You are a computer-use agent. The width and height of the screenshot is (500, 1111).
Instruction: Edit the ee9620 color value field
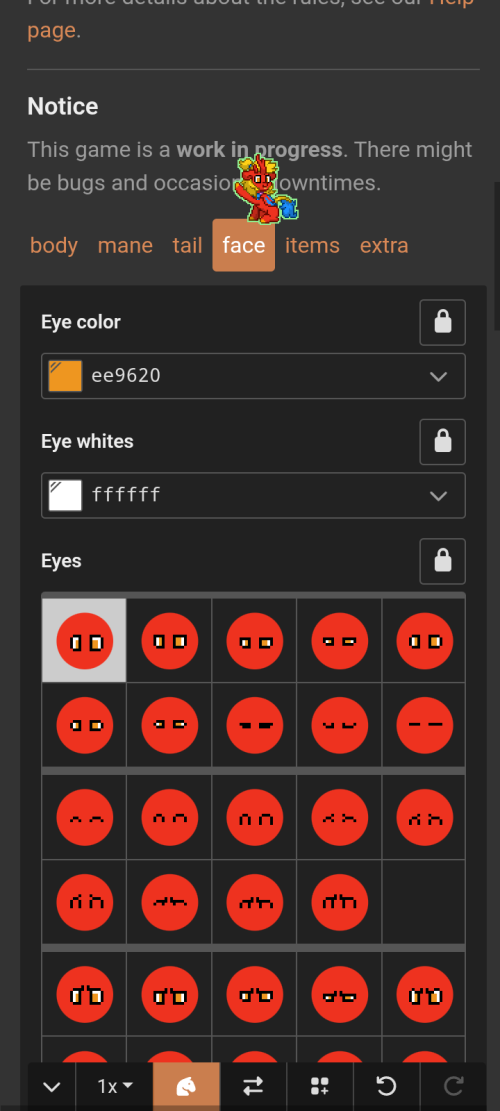tap(255, 376)
